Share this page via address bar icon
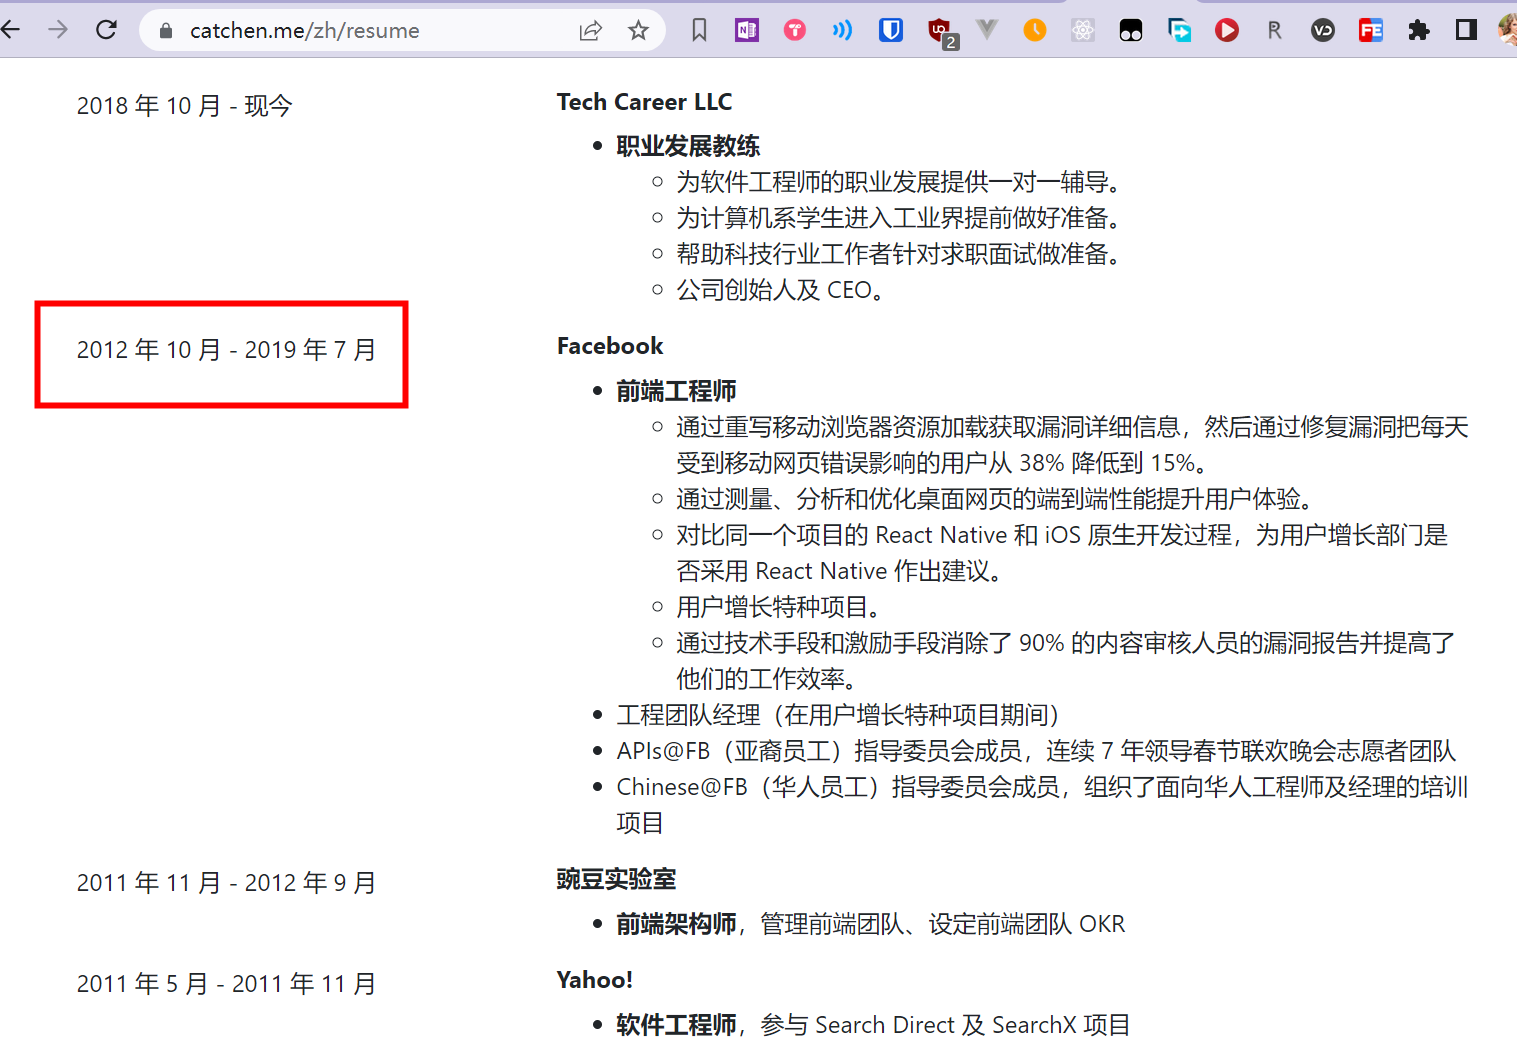 (591, 31)
